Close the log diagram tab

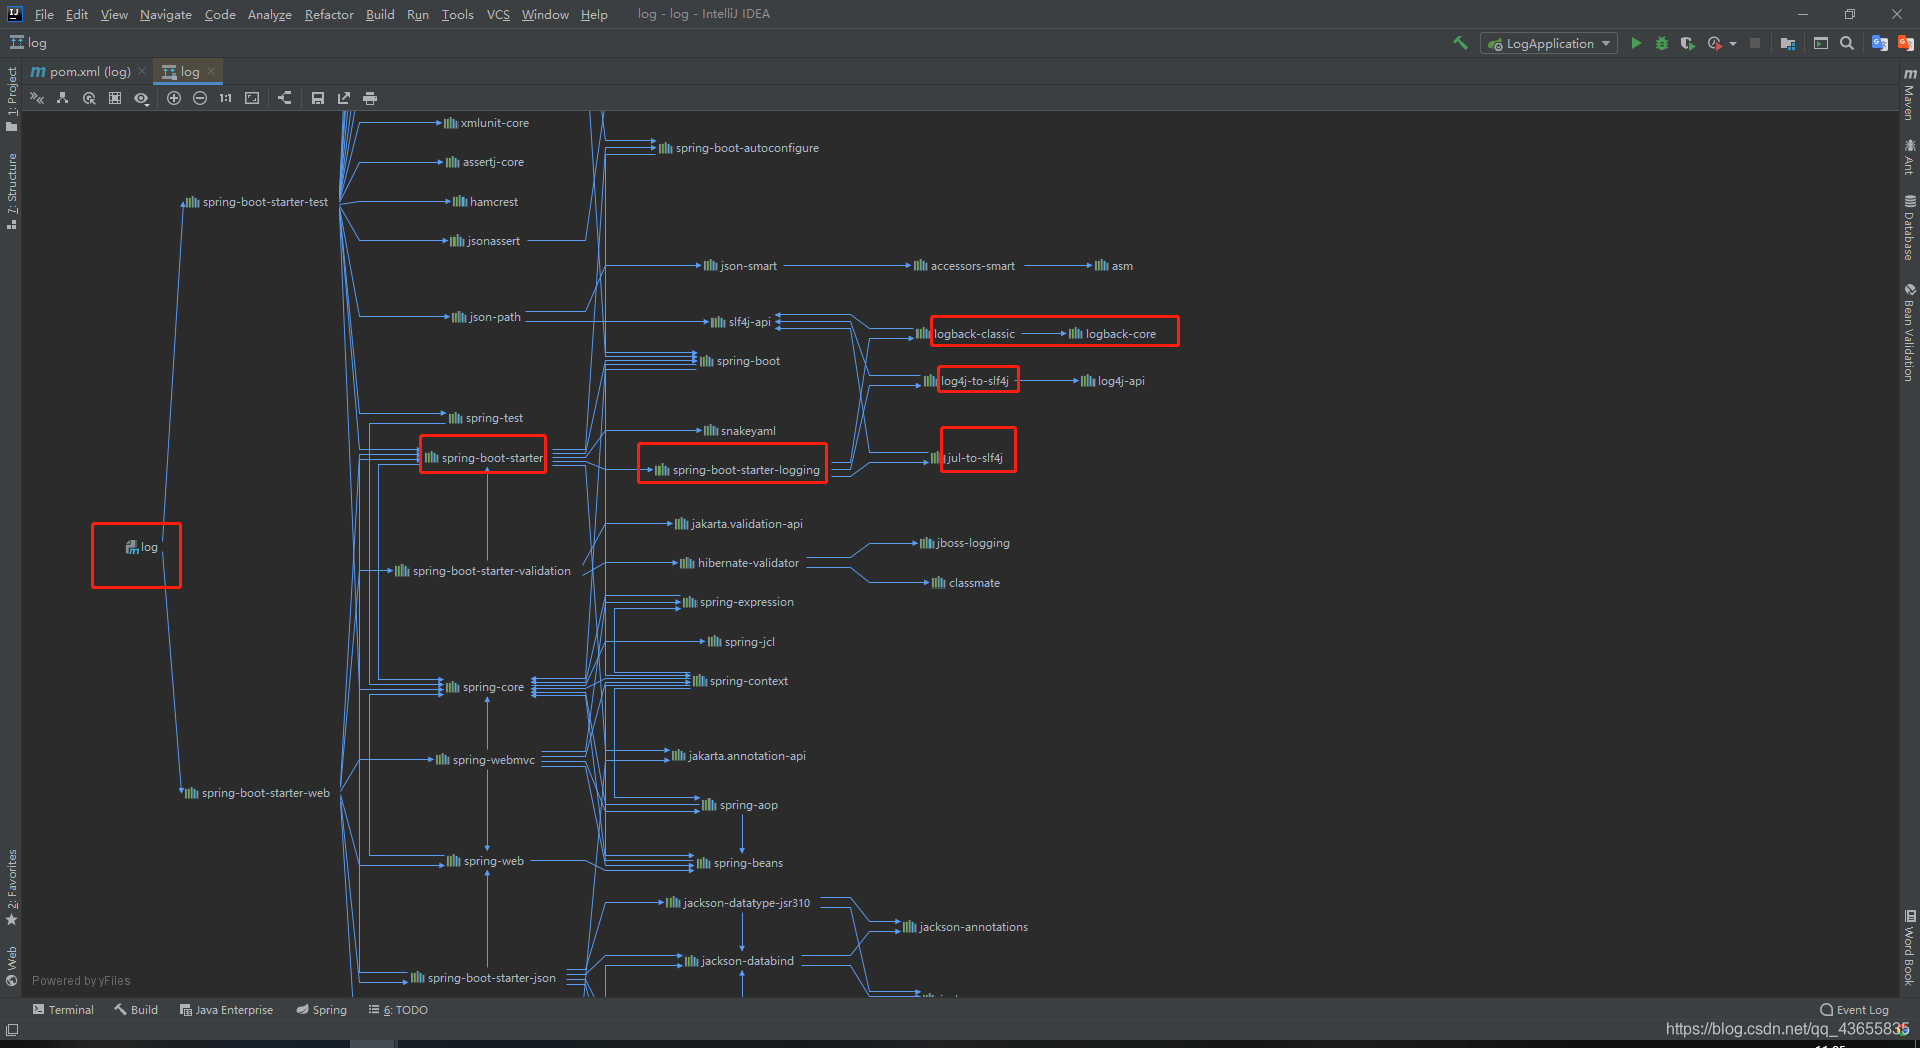211,71
